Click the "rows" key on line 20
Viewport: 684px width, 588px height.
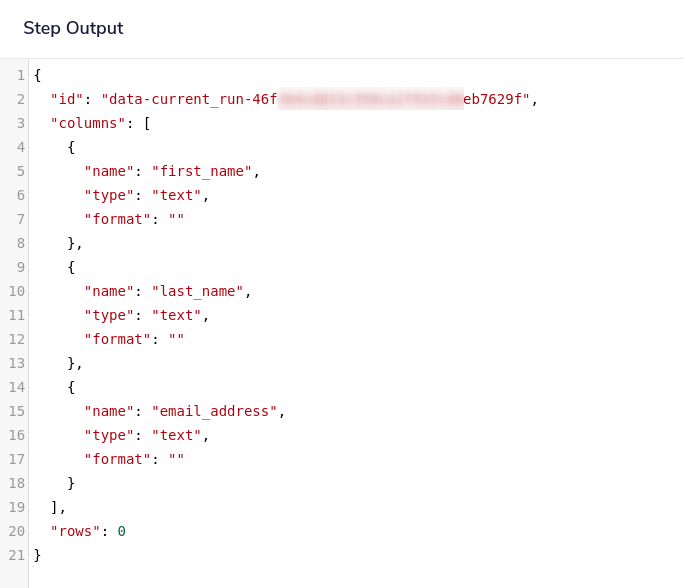tap(75, 531)
